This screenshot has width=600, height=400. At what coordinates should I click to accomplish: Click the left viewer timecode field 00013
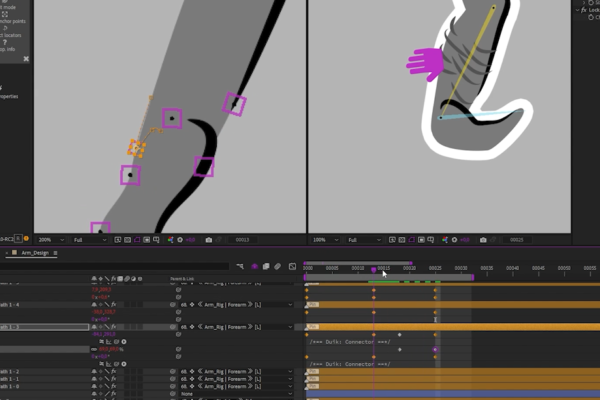tap(241, 240)
